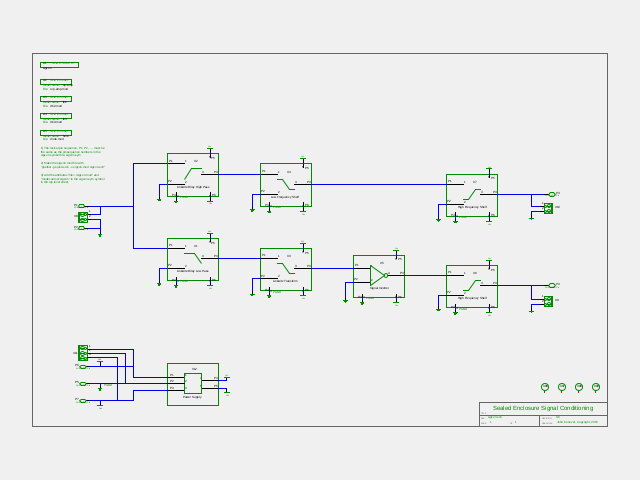Click the green notes paragraph text
This screenshot has width=640, height=480.
click(73, 165)
